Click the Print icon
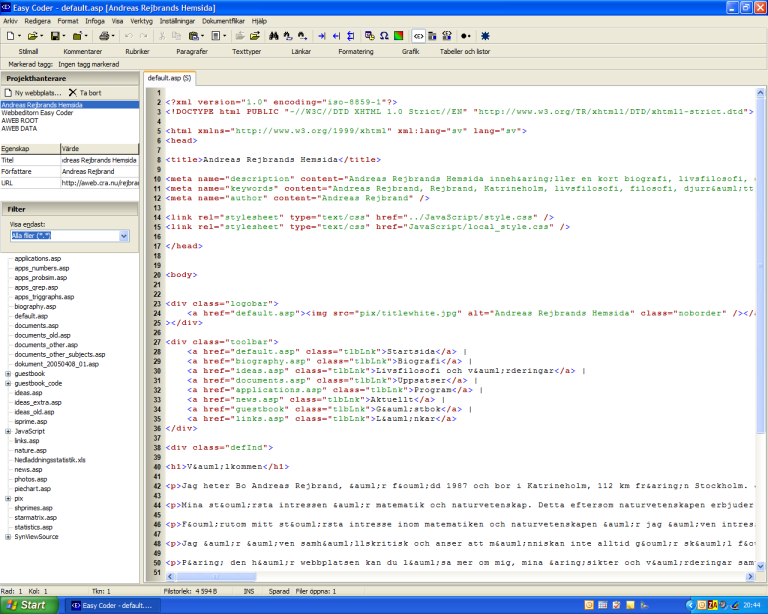Viewport: 768px width, 614px height. [x=104, y=36]
